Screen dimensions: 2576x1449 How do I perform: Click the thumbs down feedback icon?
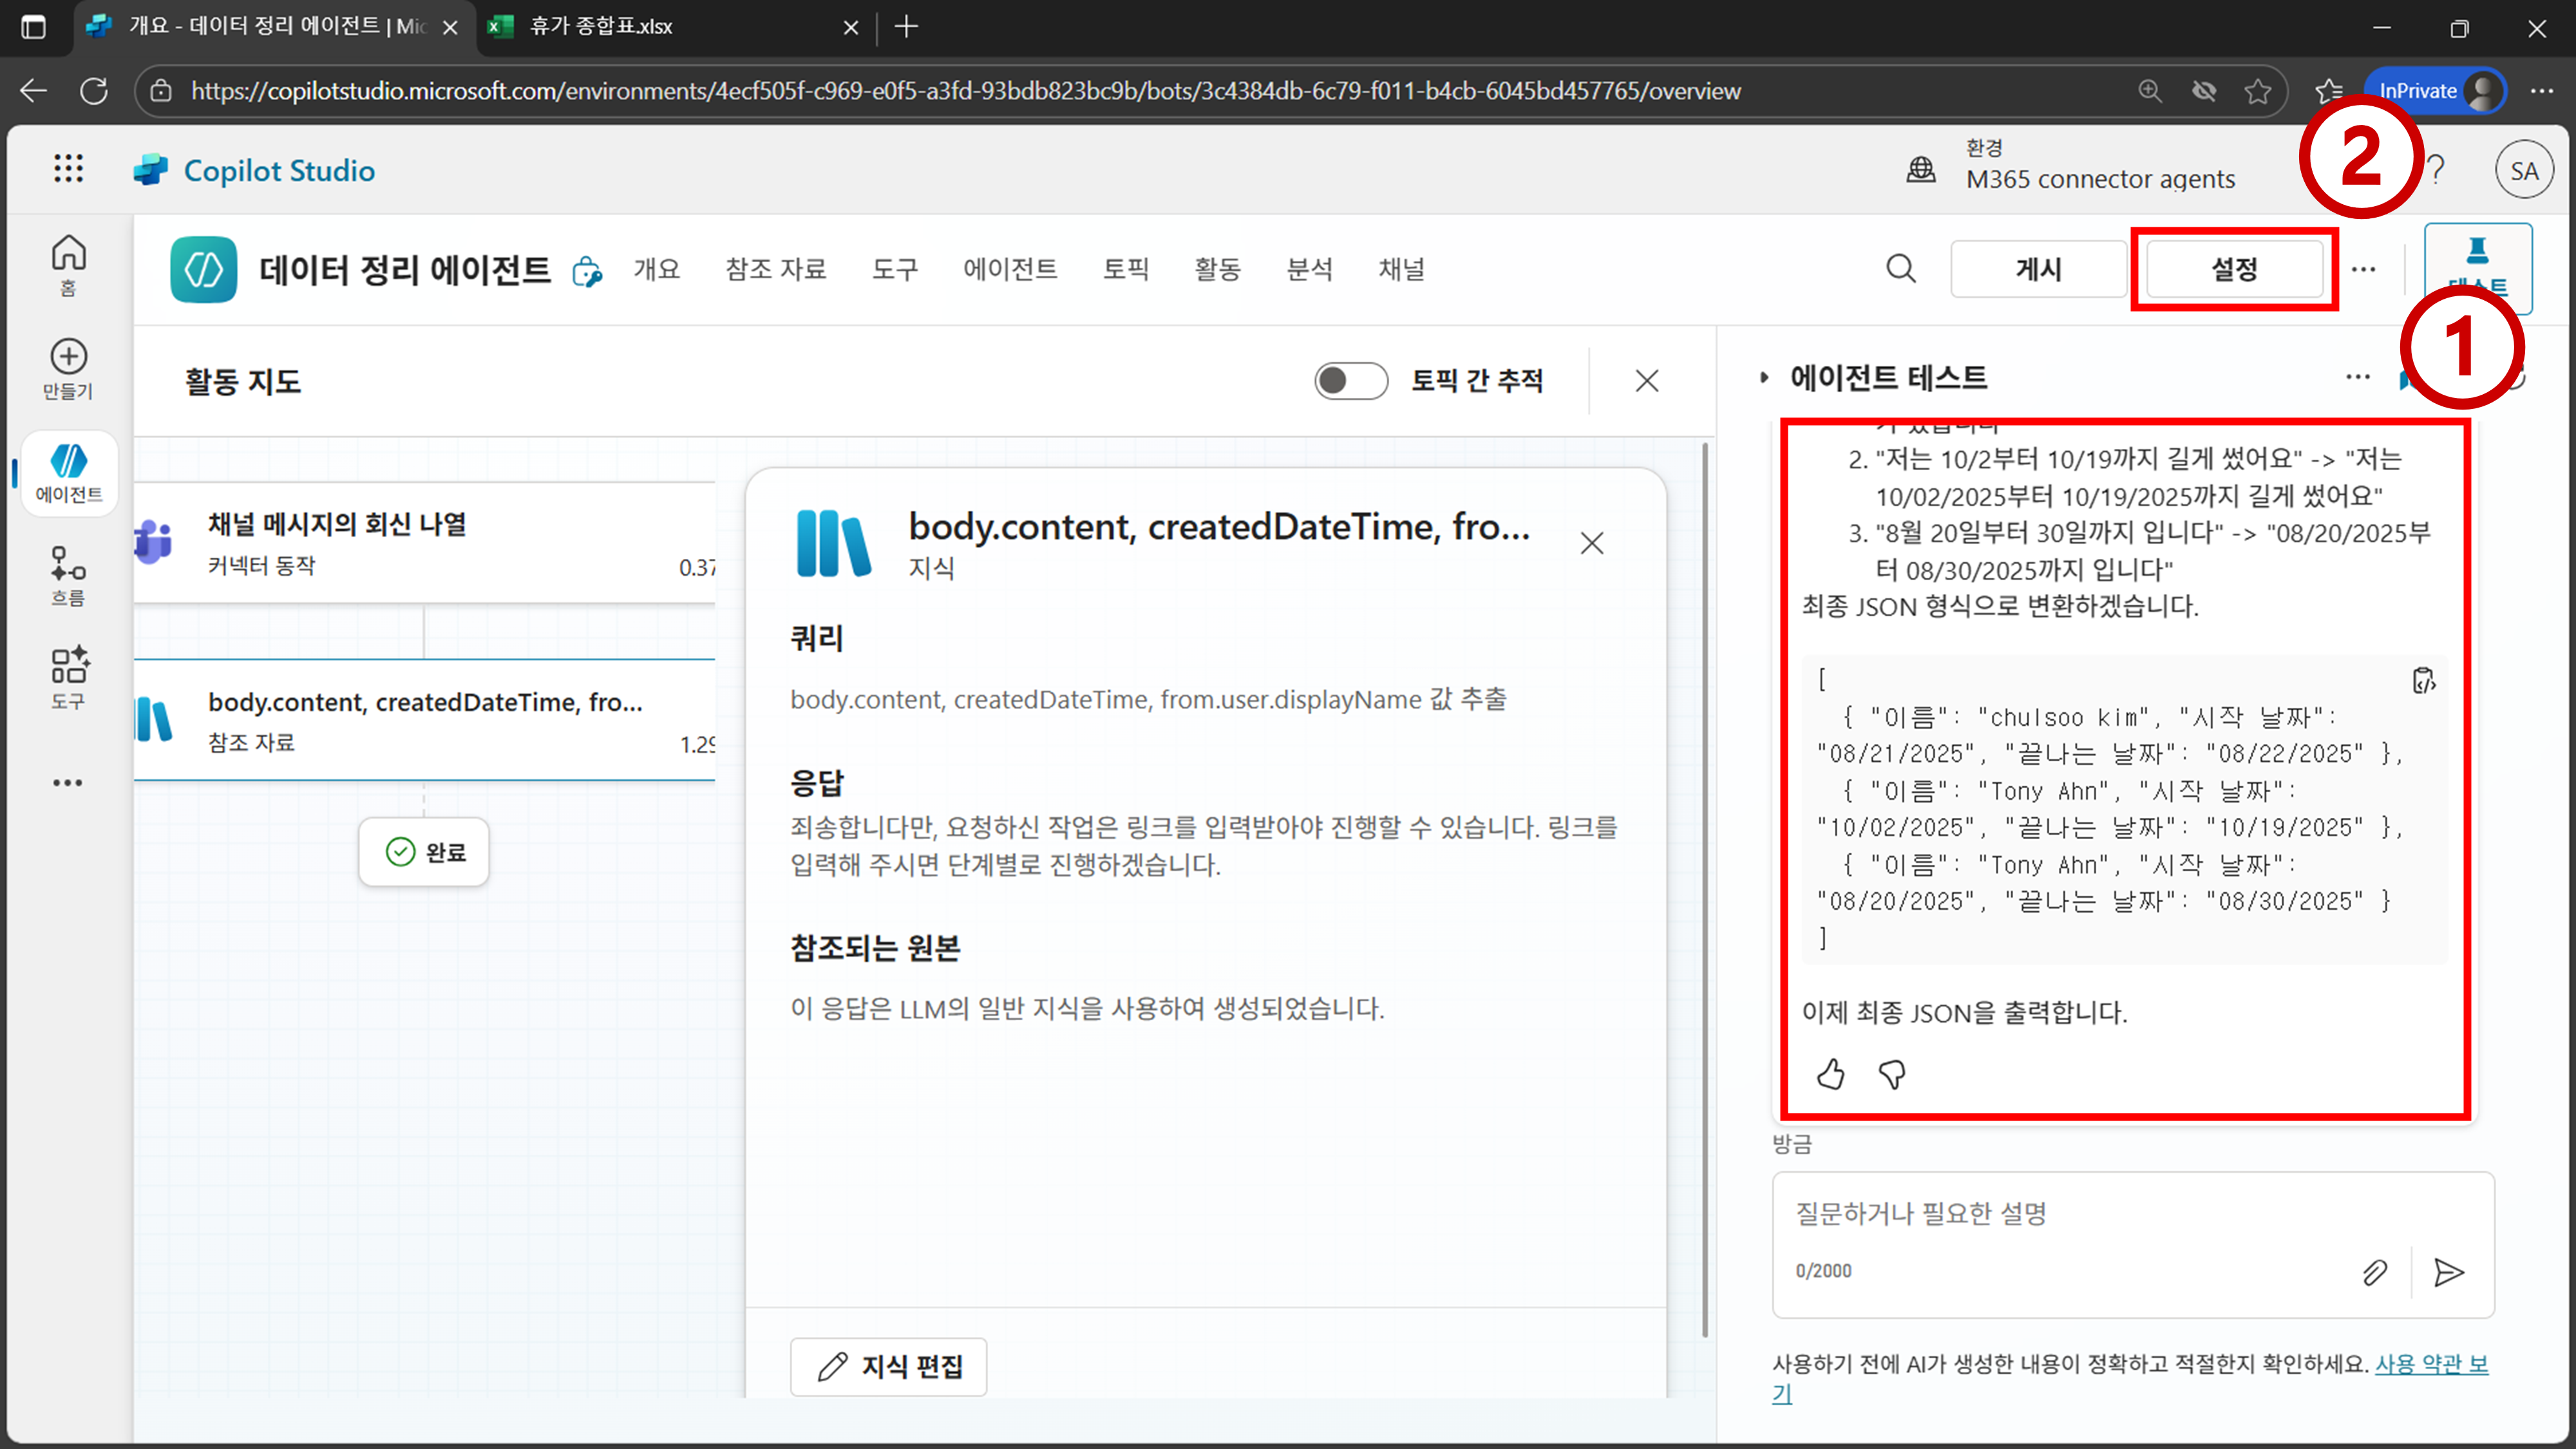pos(1892,1074)
